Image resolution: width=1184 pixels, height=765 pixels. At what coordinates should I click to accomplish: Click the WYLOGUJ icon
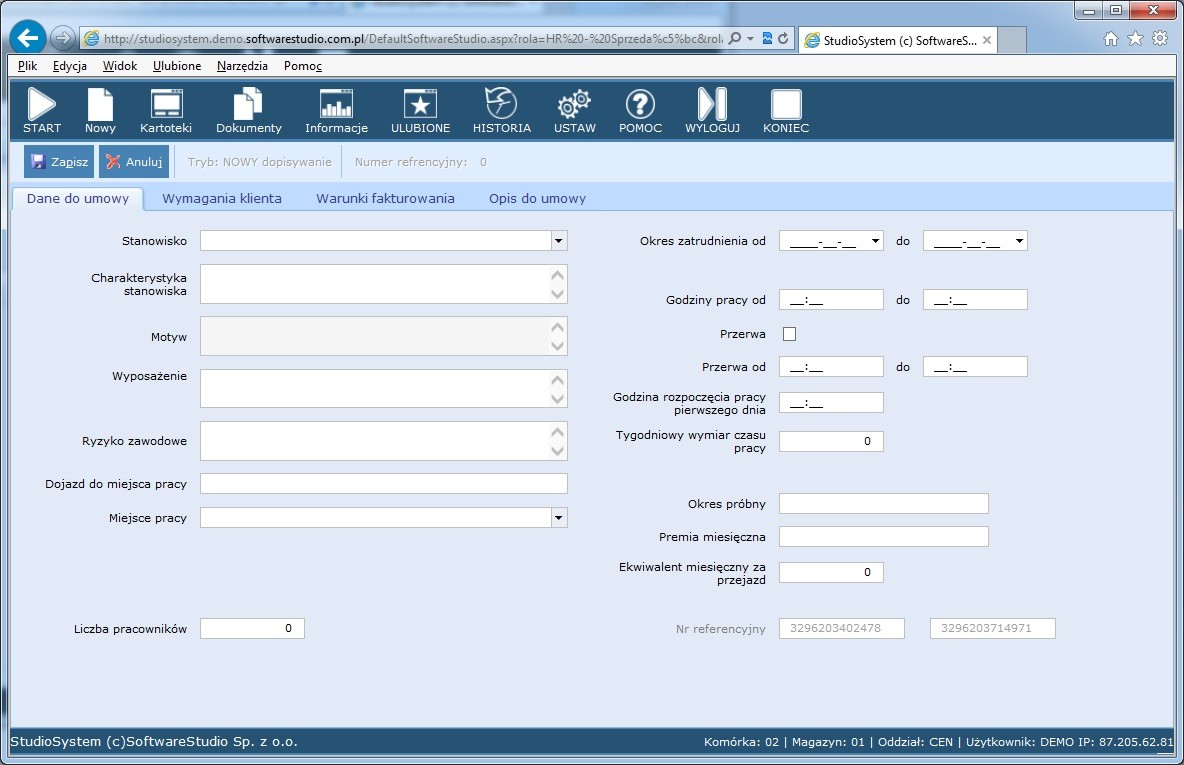712,110
